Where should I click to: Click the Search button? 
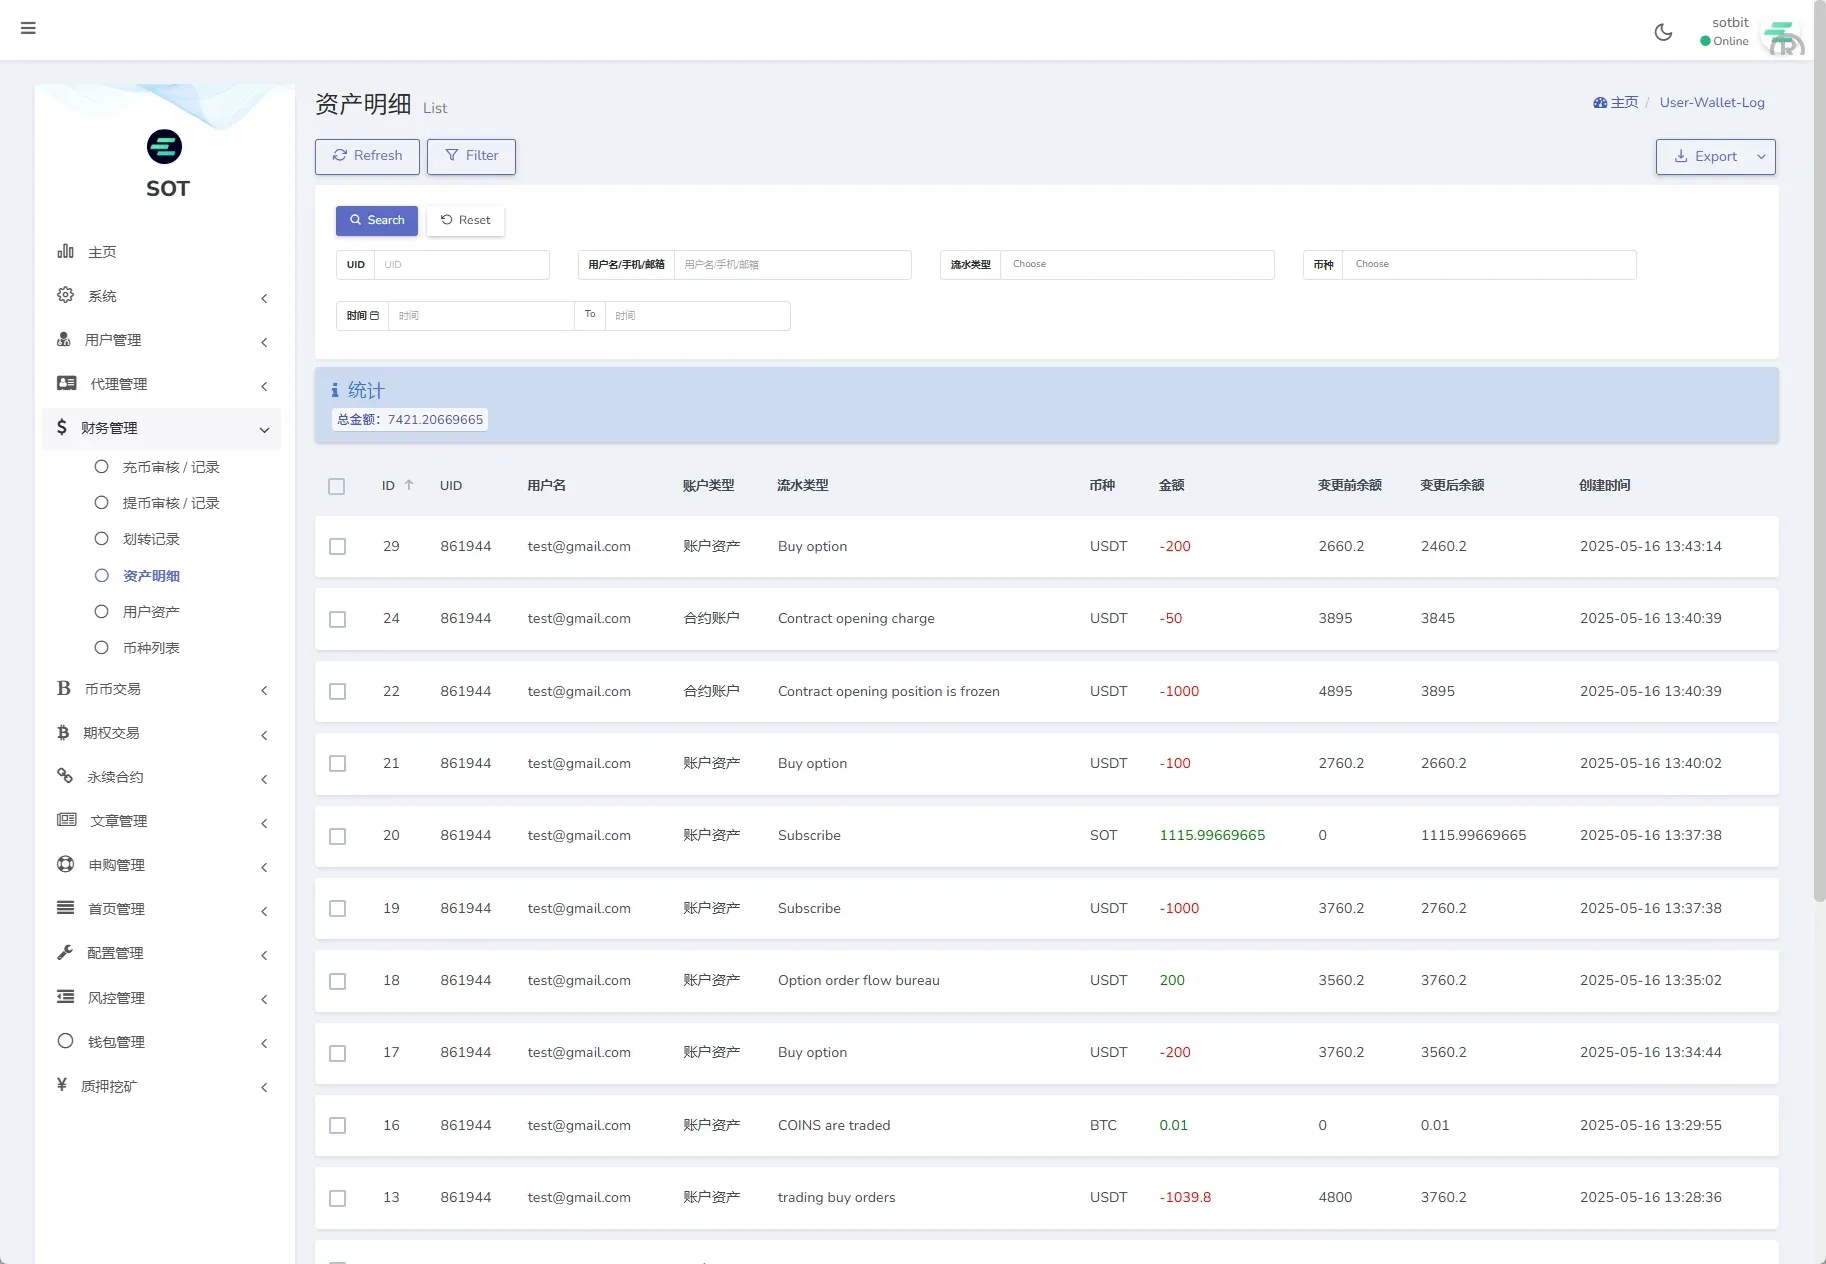(376, 220)
